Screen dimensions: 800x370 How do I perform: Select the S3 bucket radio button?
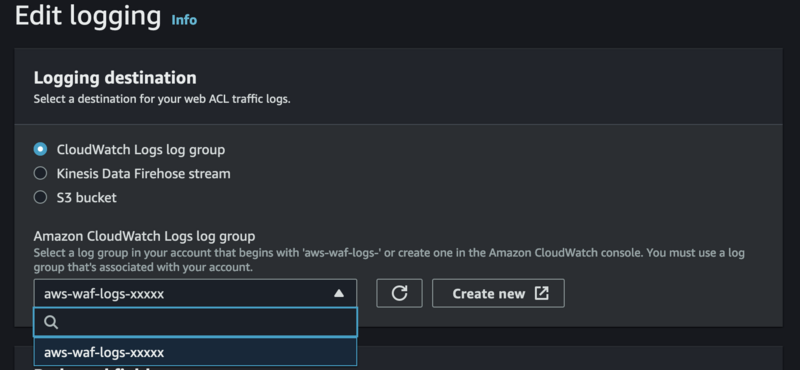(x=40, y=198)
